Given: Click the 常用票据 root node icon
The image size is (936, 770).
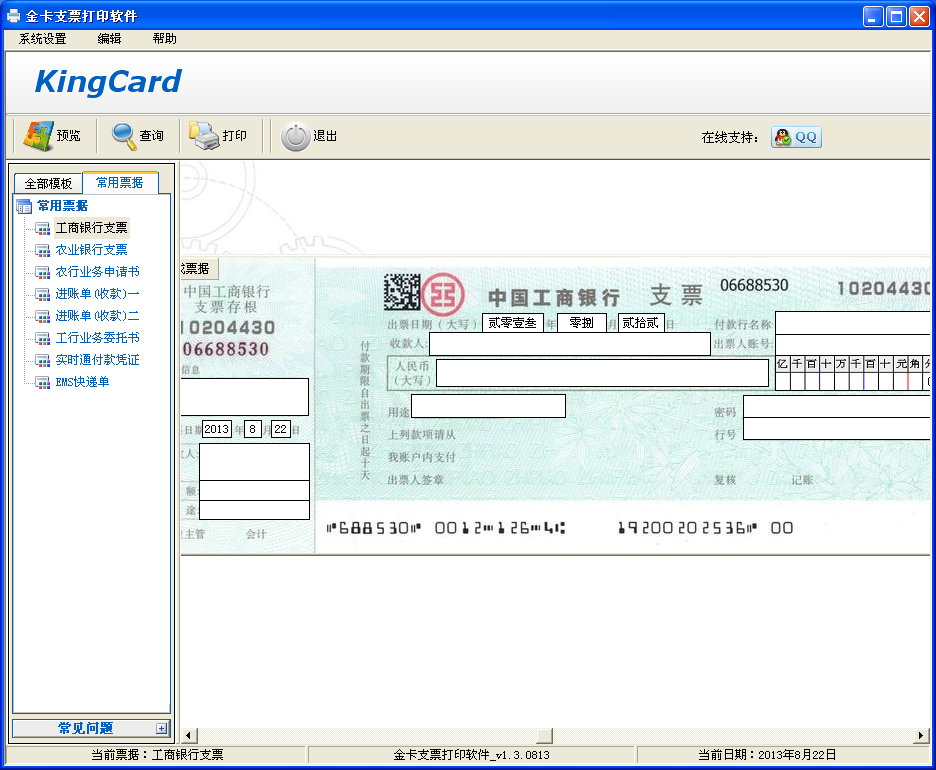Looking at the screenshot, I should click(x=24, y=205).
